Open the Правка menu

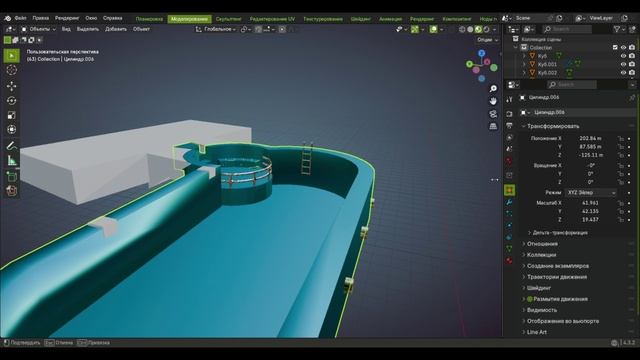(x=40, y=18)
